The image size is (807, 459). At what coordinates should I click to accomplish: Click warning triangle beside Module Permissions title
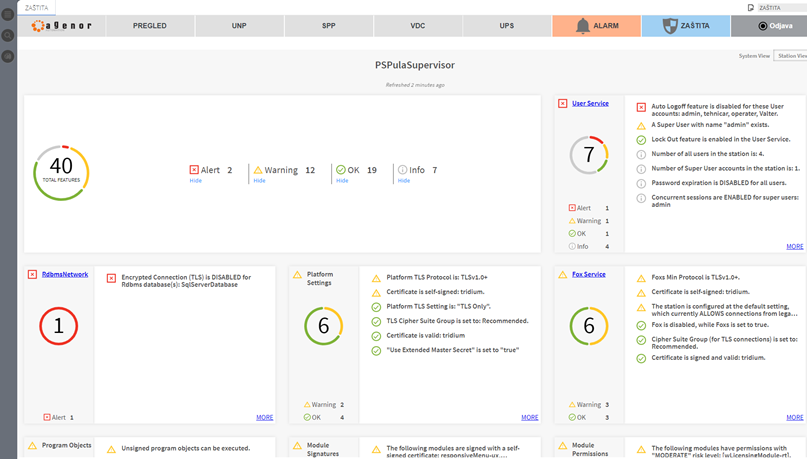point(563,446)
